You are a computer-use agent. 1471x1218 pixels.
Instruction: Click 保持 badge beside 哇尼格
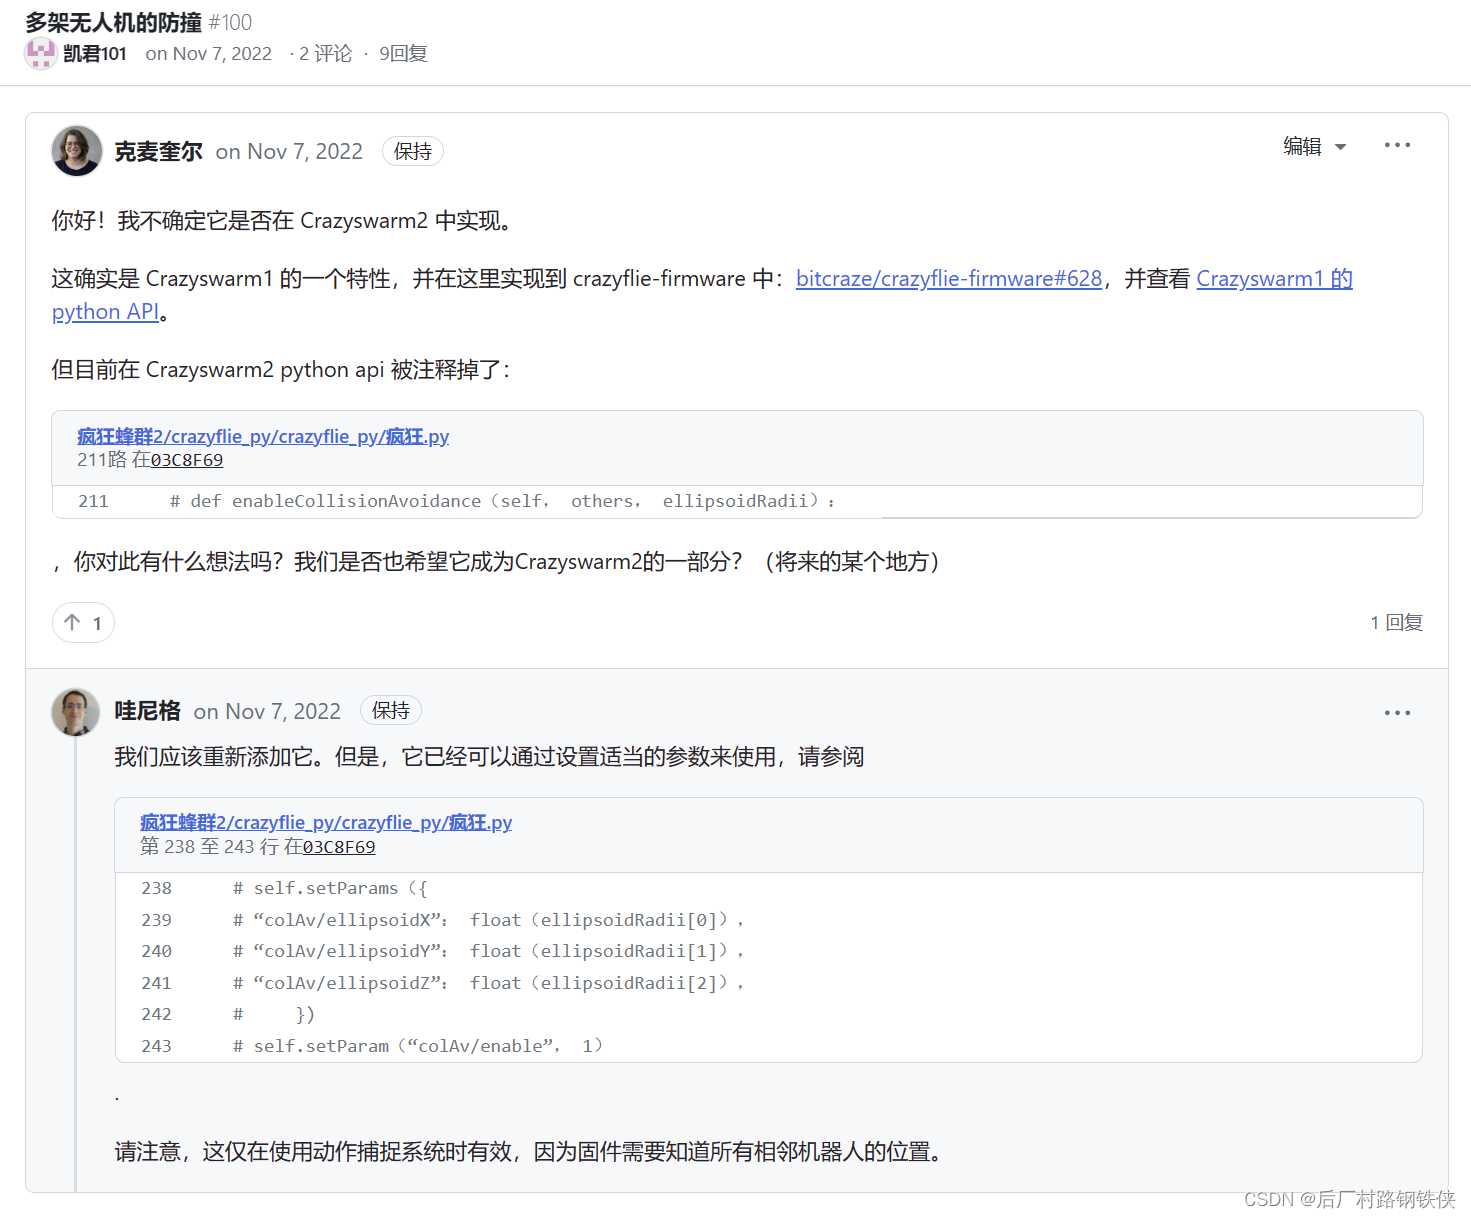point(391,710)
